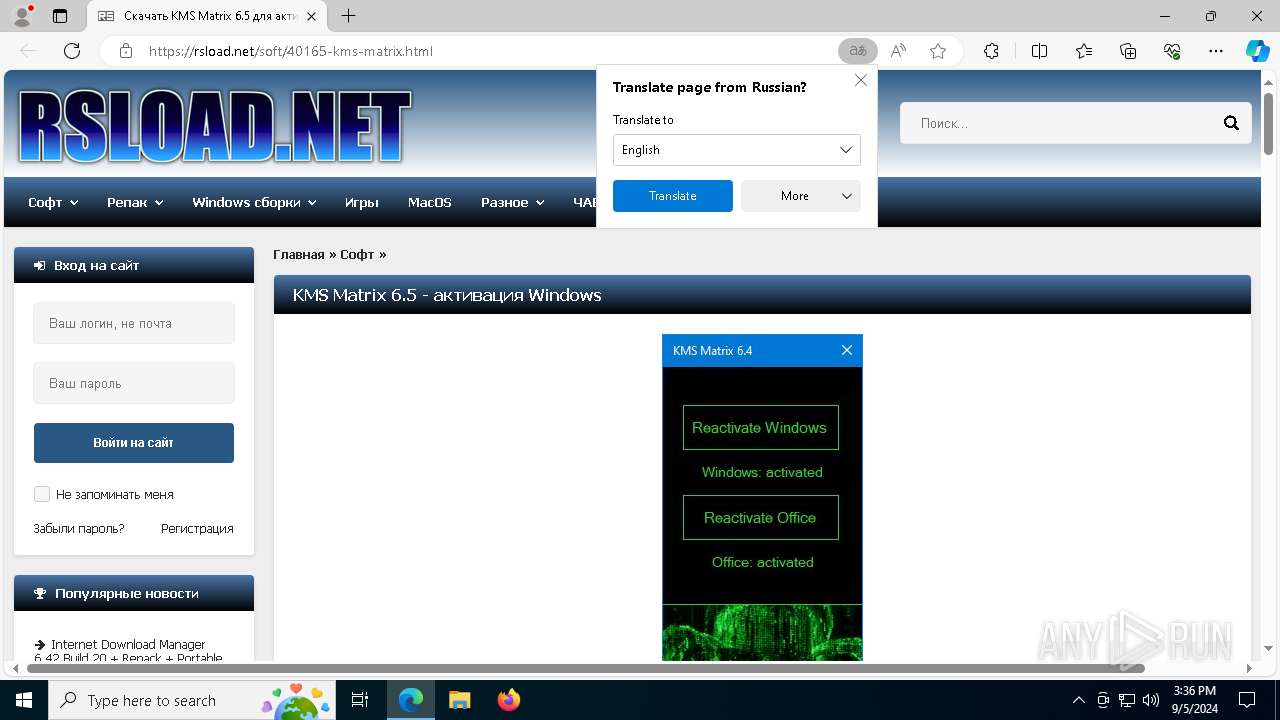Screen dimensions: 1280x720
Task: Open the tab actions menu icon
Action: (60, 16)
